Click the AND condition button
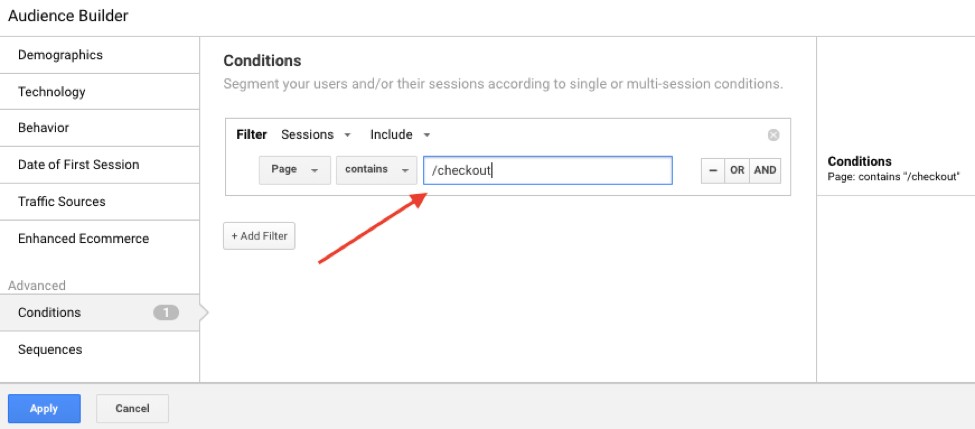This screenshot has width=975, height=429. click(x=765, y=170)
